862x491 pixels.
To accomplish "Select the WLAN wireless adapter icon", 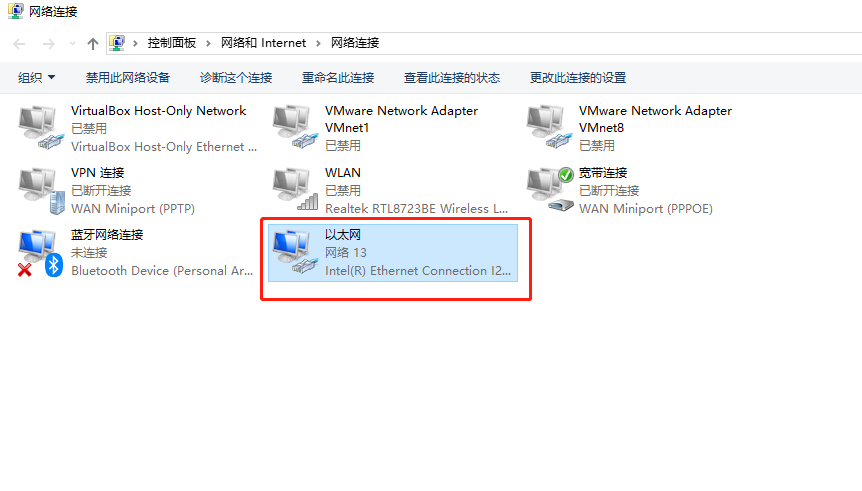I will pos(295,190).
